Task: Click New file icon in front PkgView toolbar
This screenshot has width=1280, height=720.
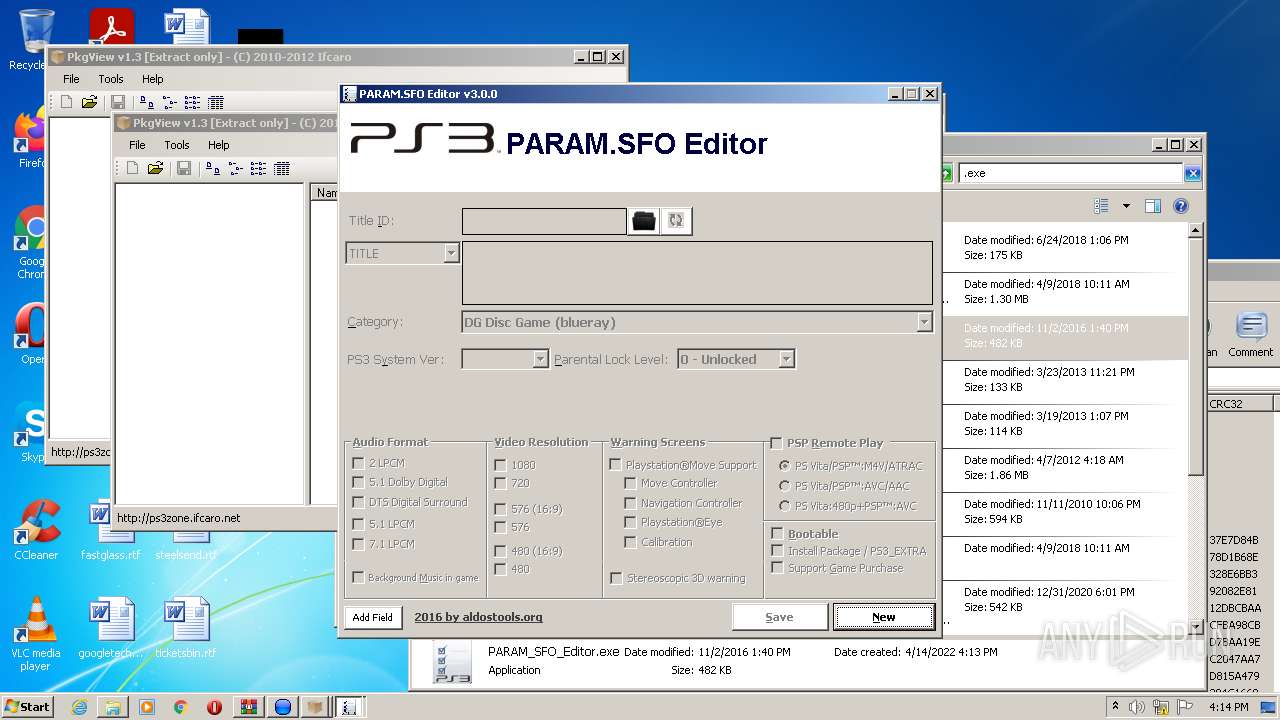Action: (132, 168)
